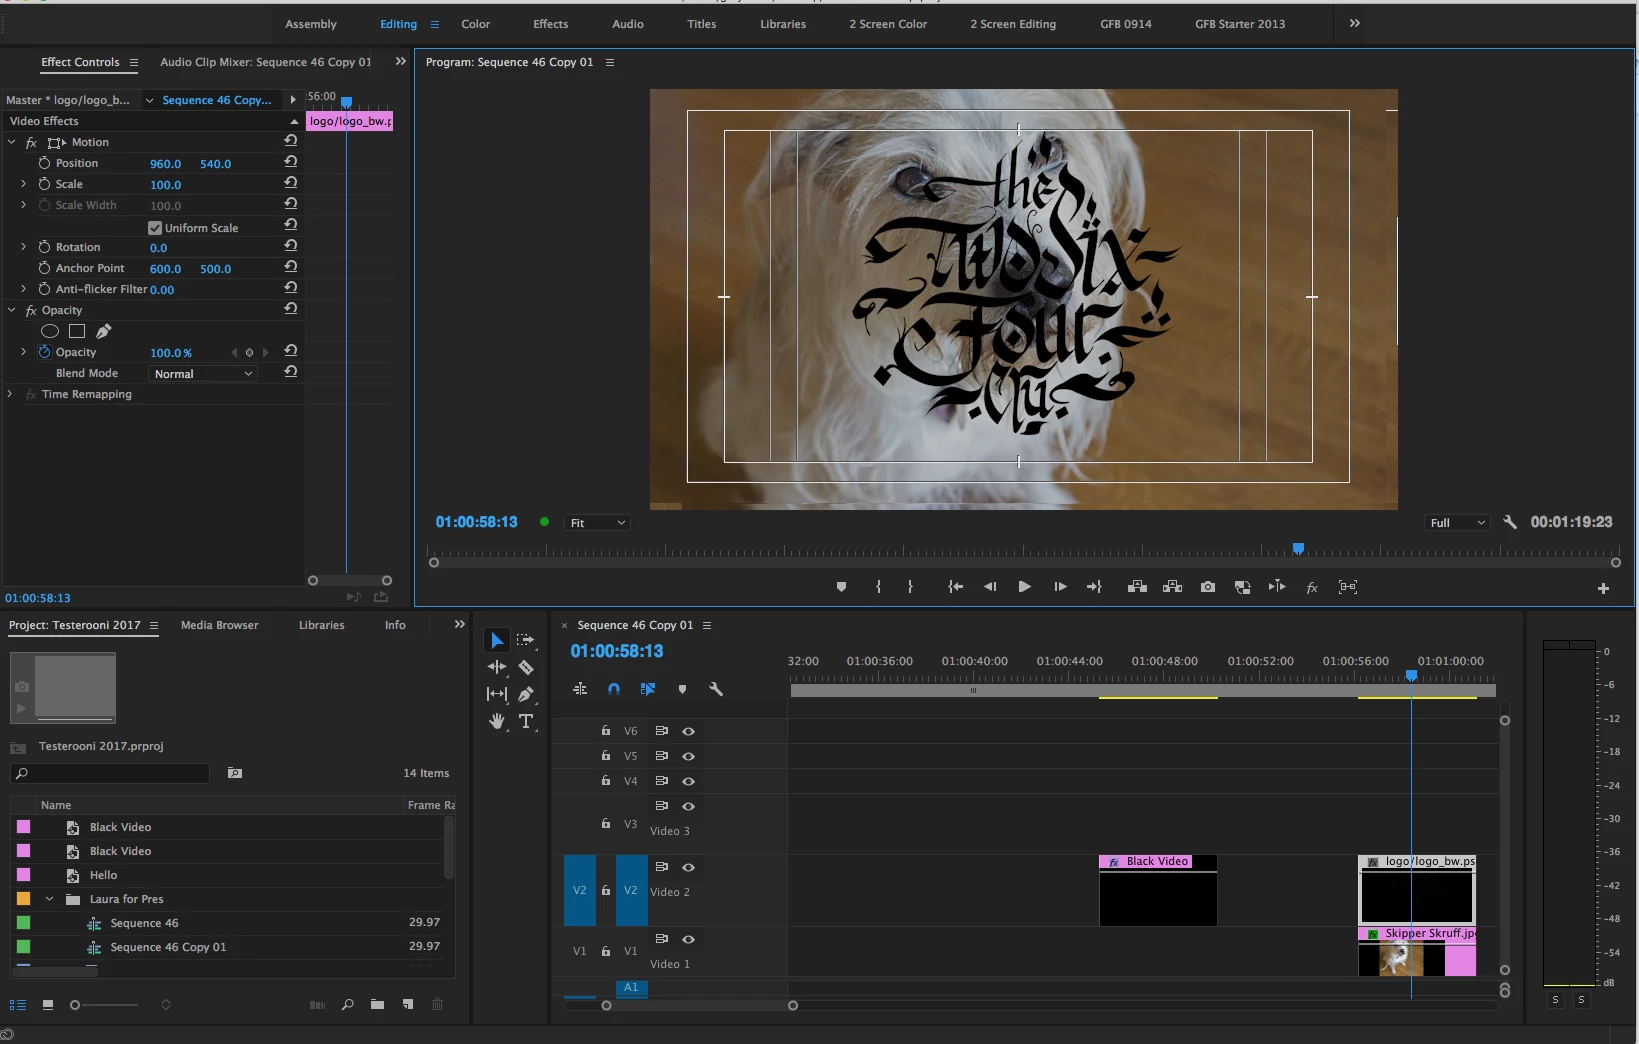
Task: Select free draw bezier mask pen
Action: click(x=104, y=331)
